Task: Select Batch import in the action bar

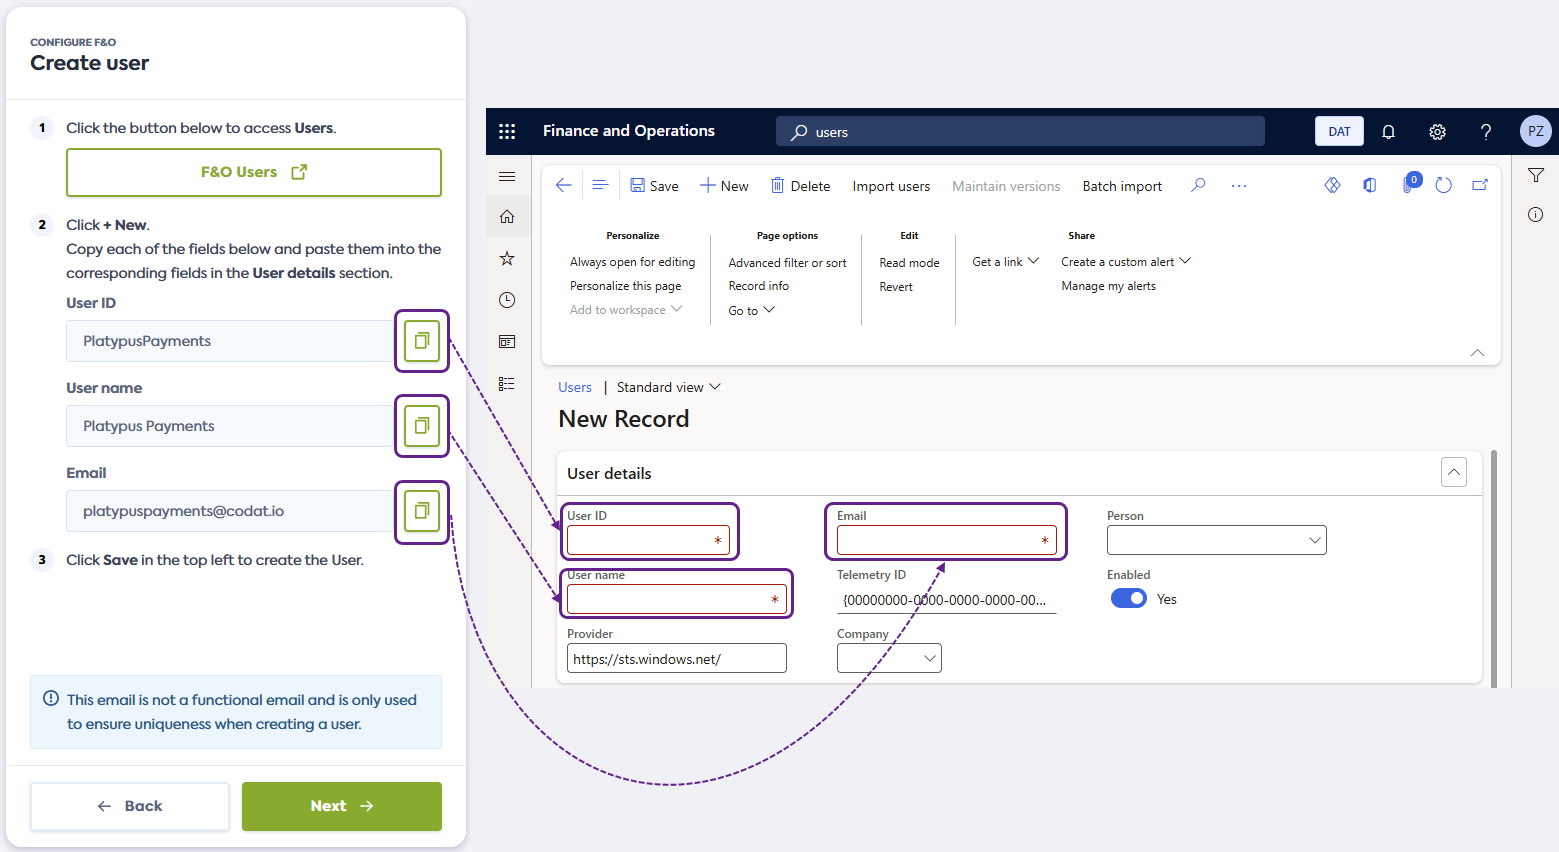Action: pos(1122,186)
